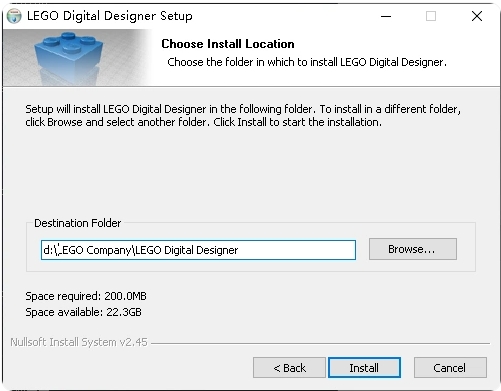Viewport: 501px width, 391px height.
Task: Click the setup globe icon in title bar
Action: coord(14,16)
